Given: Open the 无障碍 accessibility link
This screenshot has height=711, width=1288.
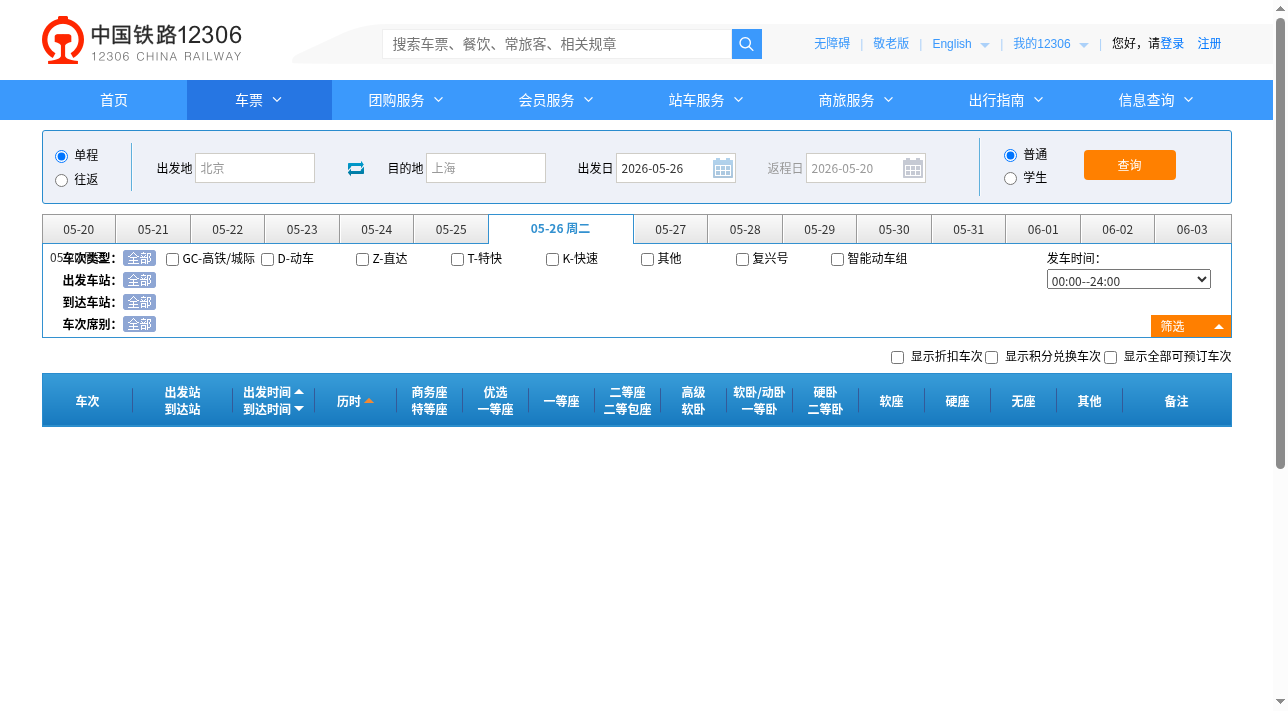Looking at the screenshot, I should (832, 44).
